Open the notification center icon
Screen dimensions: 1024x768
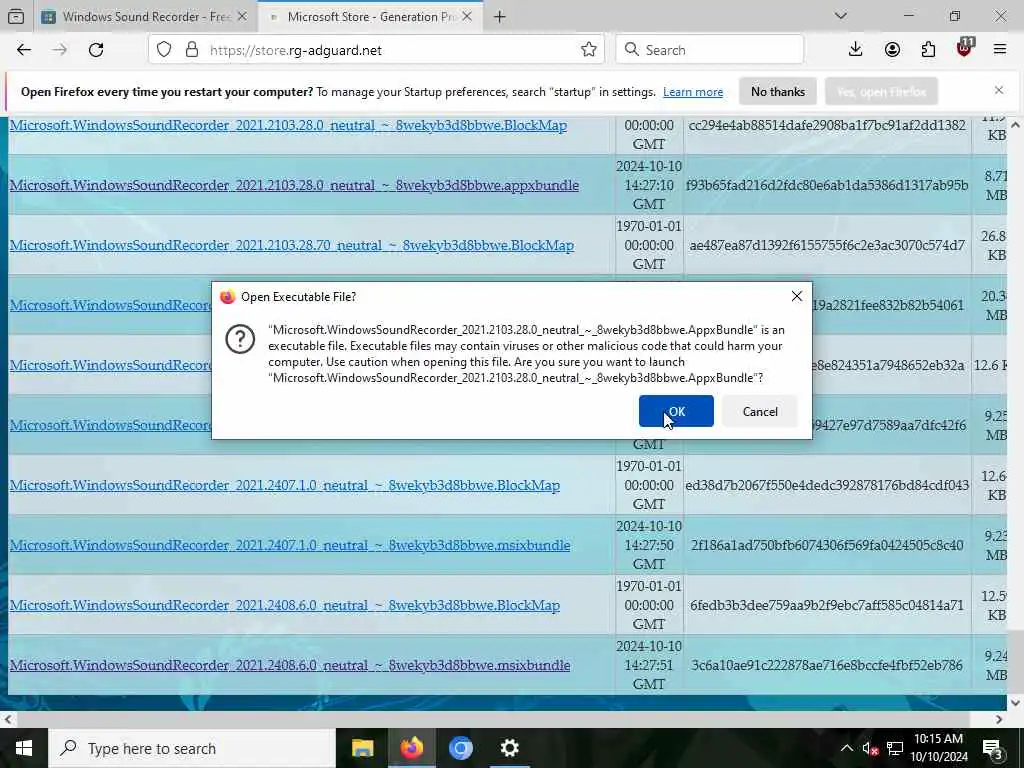993,748
